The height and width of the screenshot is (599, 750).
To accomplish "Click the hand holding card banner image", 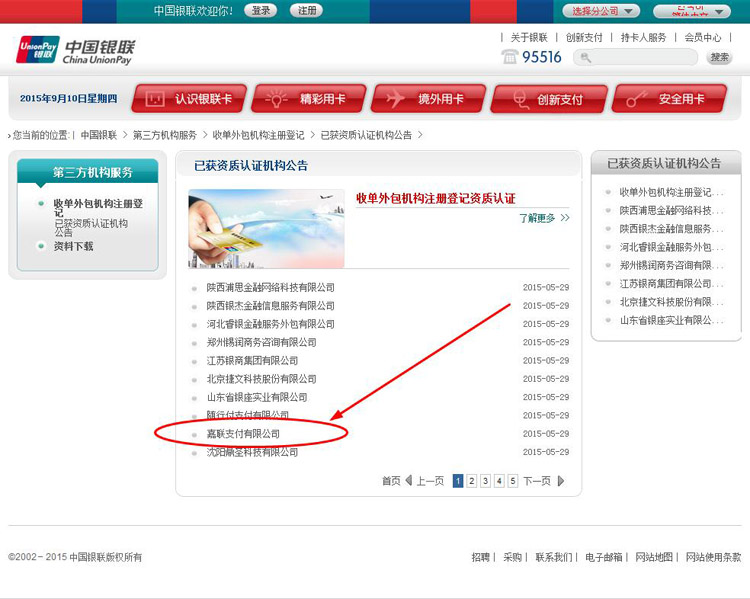I will (x=266, y=229).
